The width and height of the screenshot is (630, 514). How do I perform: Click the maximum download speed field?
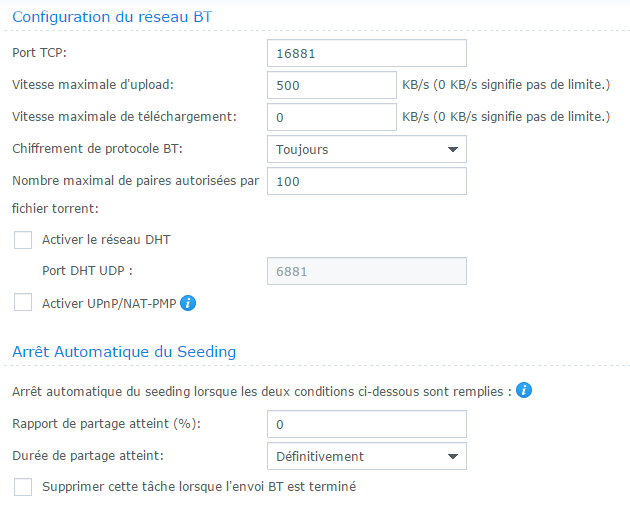point(331,117)
